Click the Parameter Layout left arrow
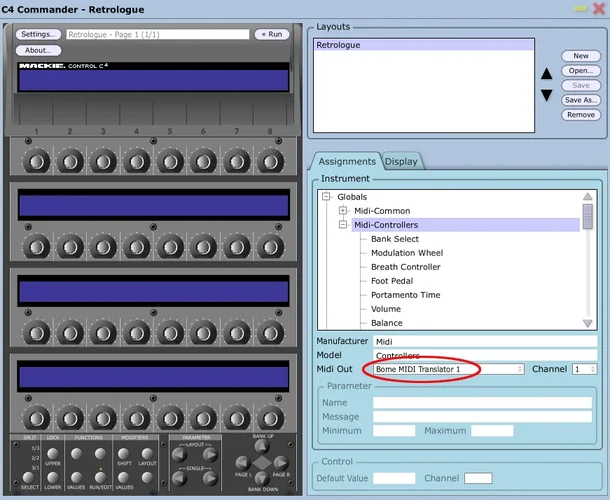 point(179,454)
